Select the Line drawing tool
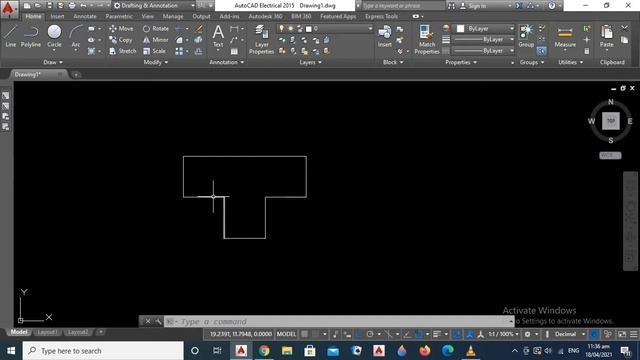Screen dimensions: 640x360 click(x=11, y=36)
